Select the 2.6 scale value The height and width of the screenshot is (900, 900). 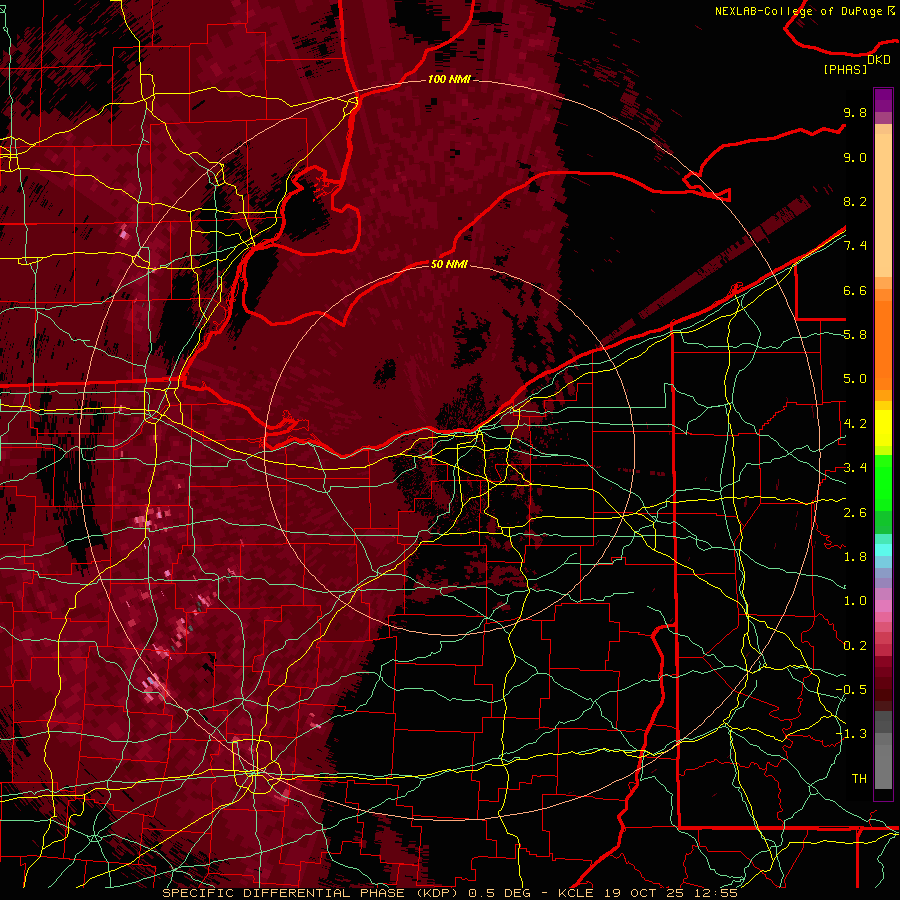pyautogui.click(x=855, y=513)
